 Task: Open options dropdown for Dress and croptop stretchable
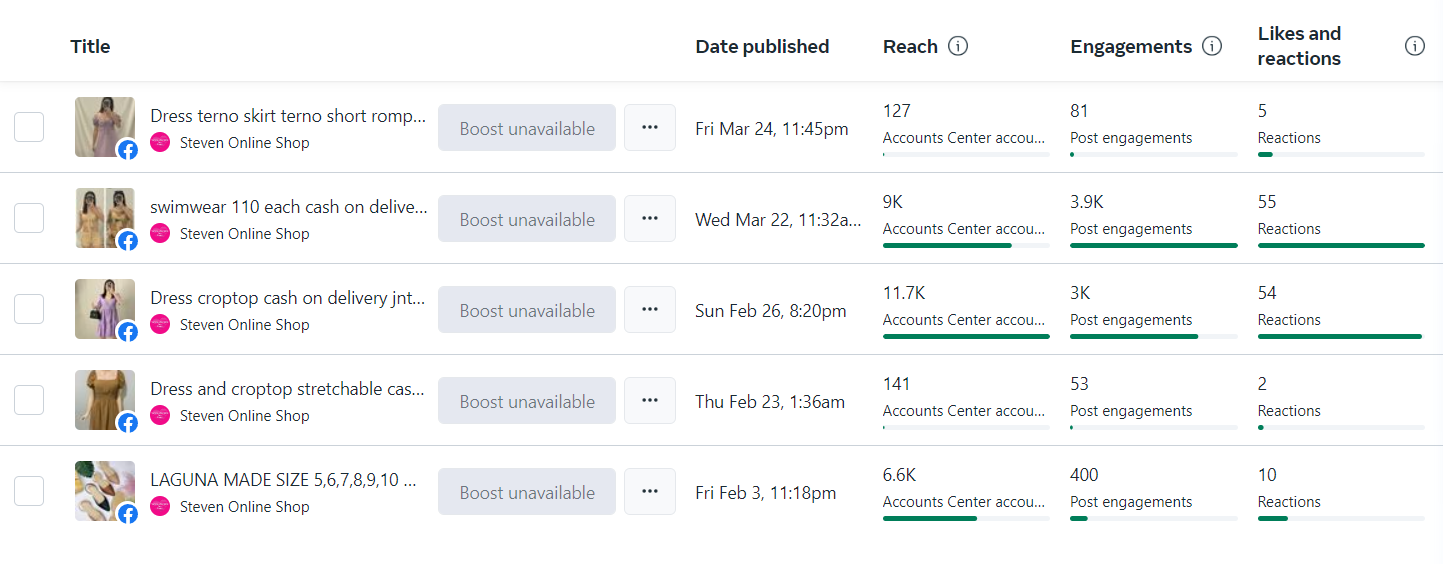[650, 401]
